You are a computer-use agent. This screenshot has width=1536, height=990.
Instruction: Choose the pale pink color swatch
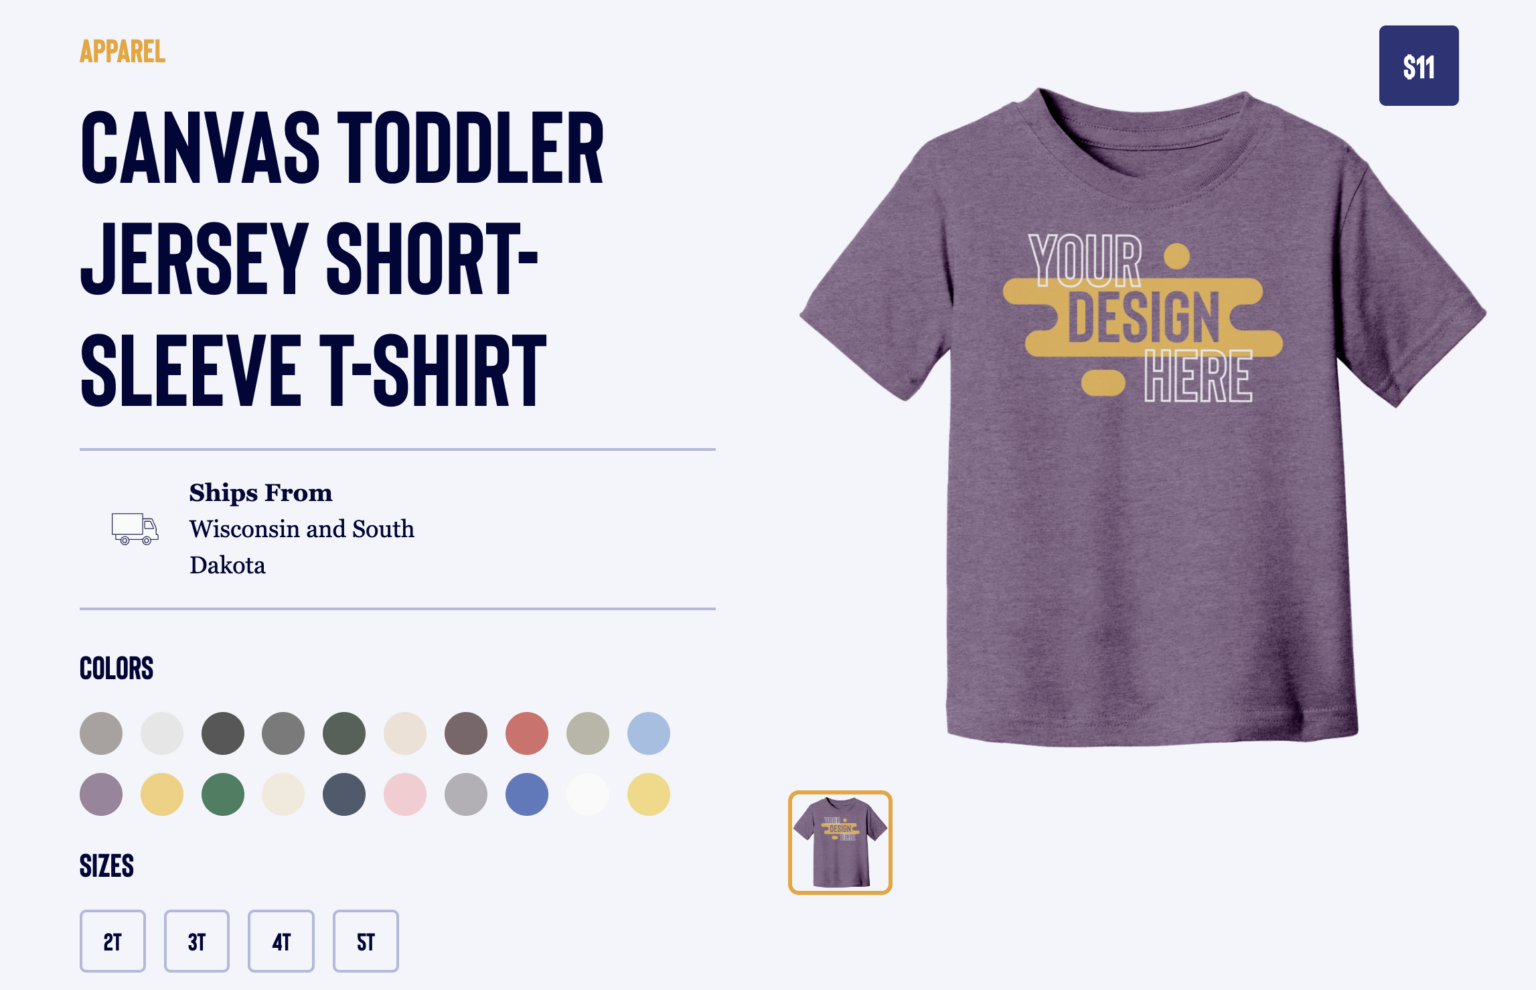[x=405, y=794]
